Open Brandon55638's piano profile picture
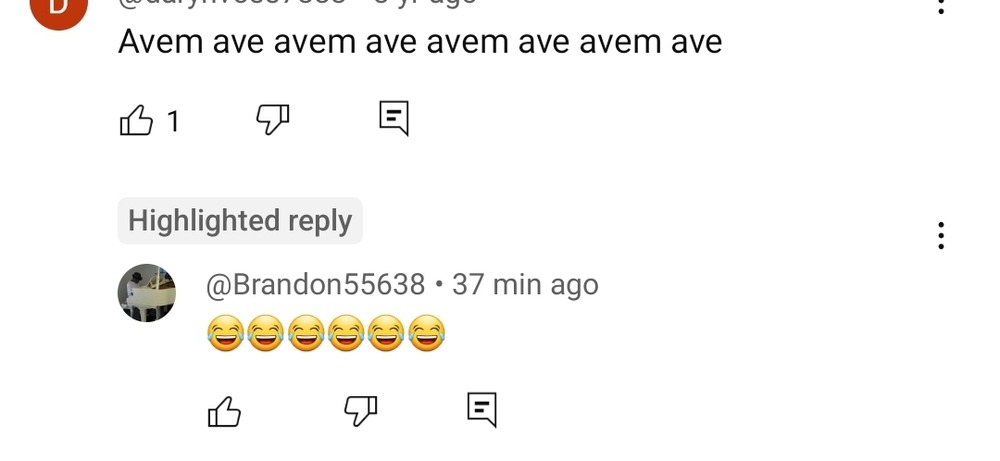 147,293
